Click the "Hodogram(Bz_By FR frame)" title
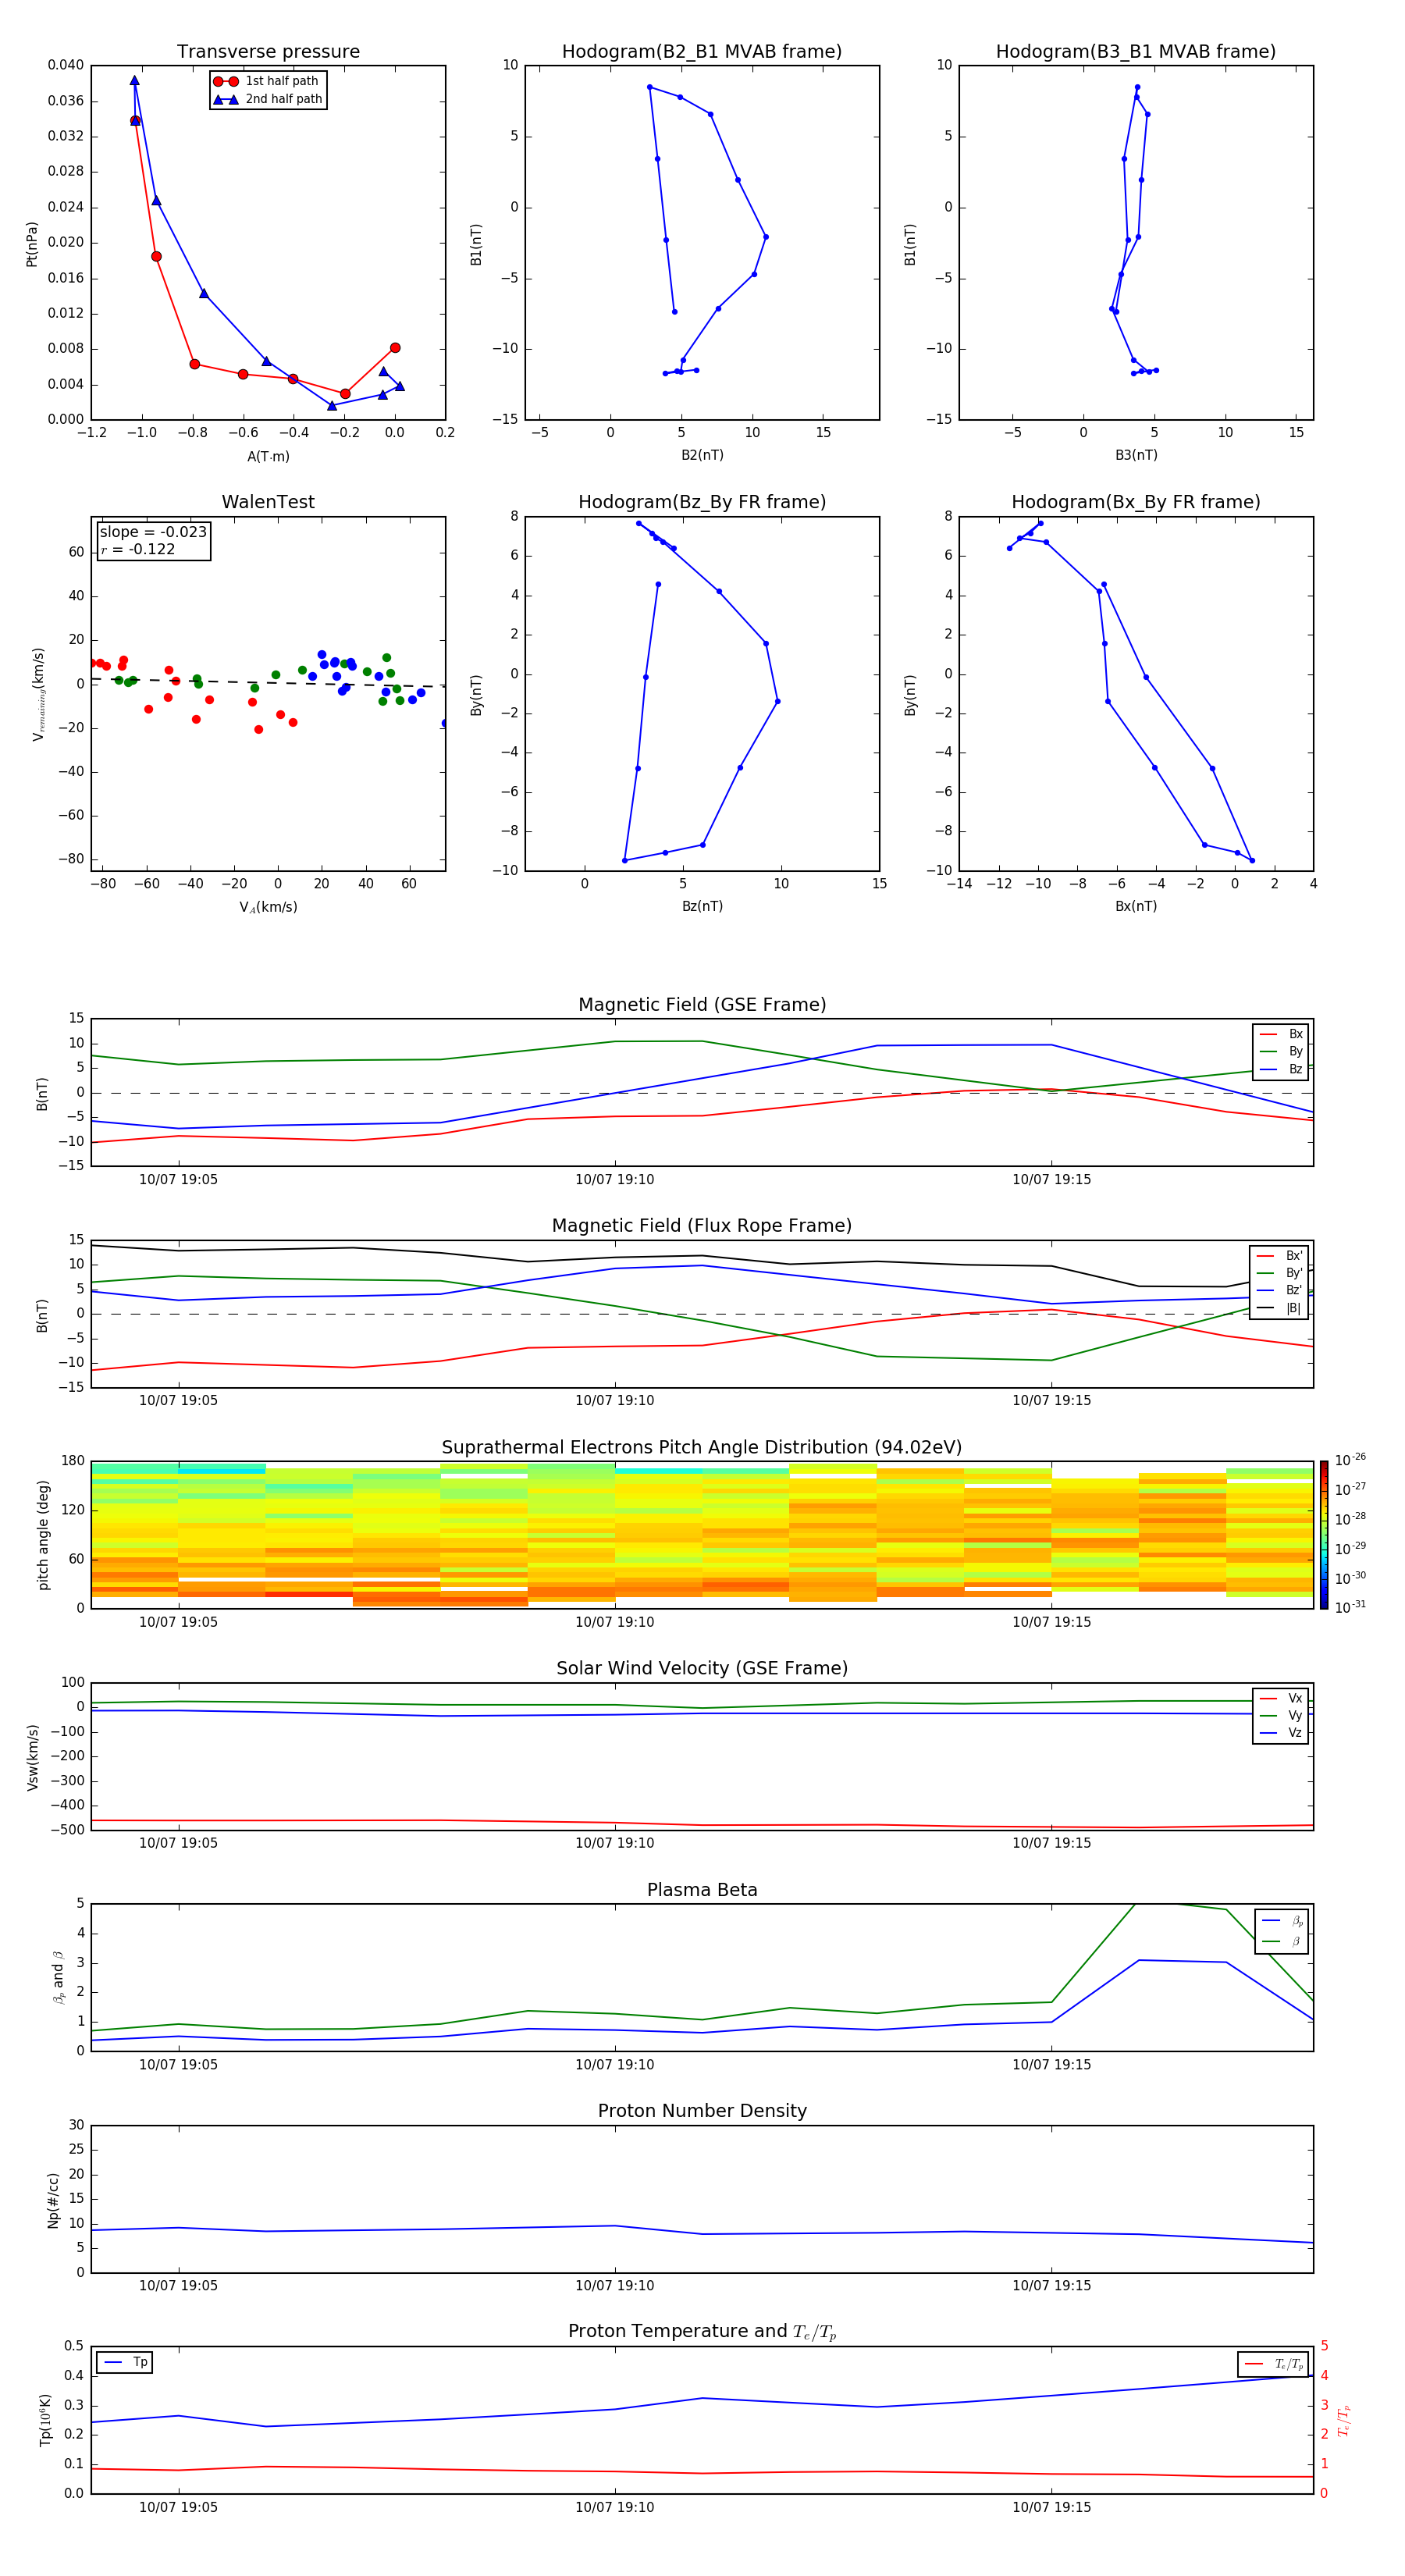This screenshot has width=1405, height=2576. point(702,502)
